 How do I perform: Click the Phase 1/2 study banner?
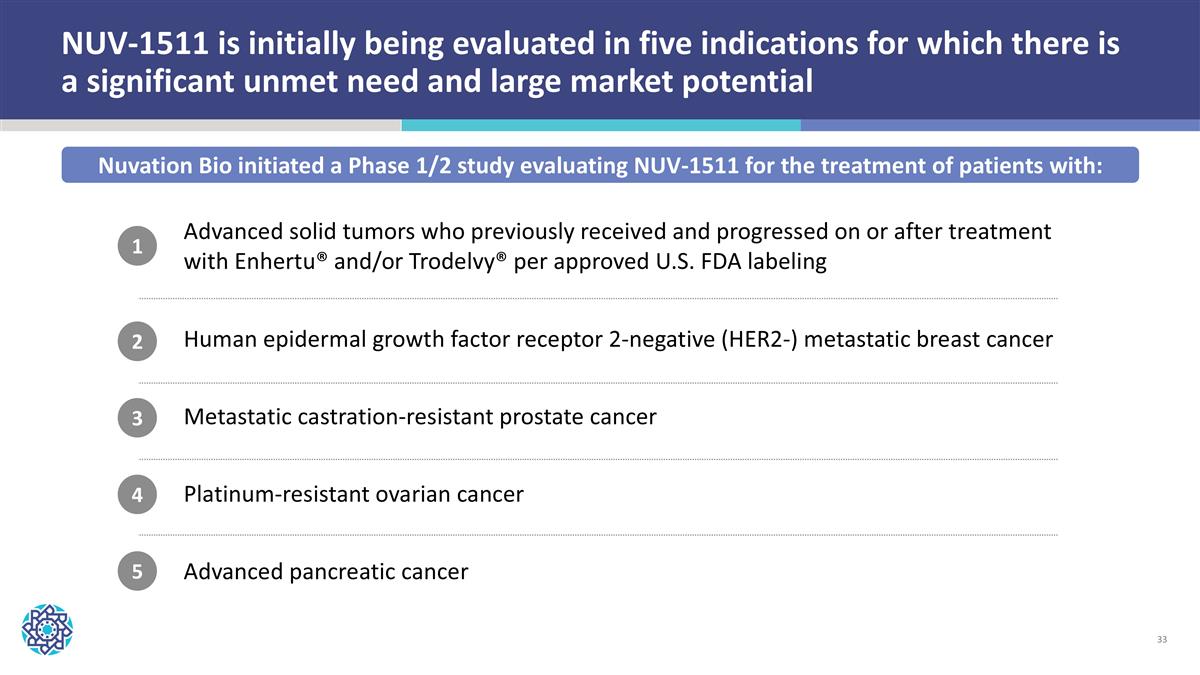600,165
